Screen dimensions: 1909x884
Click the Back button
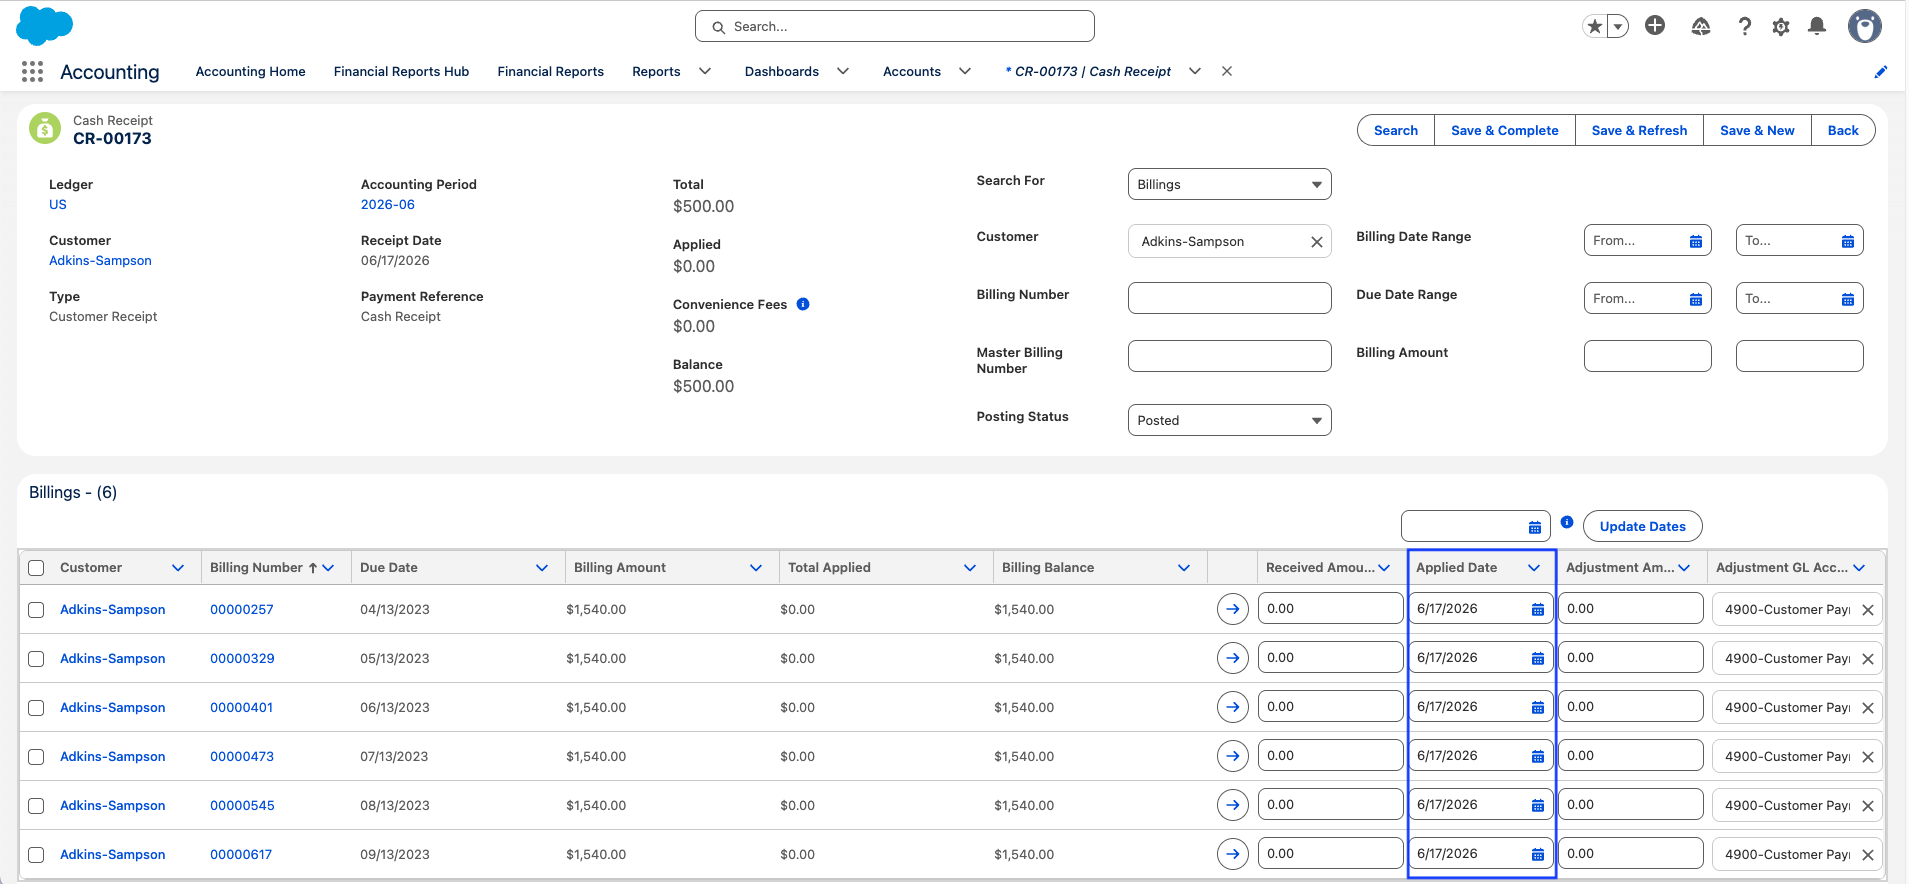[1842, 130]
